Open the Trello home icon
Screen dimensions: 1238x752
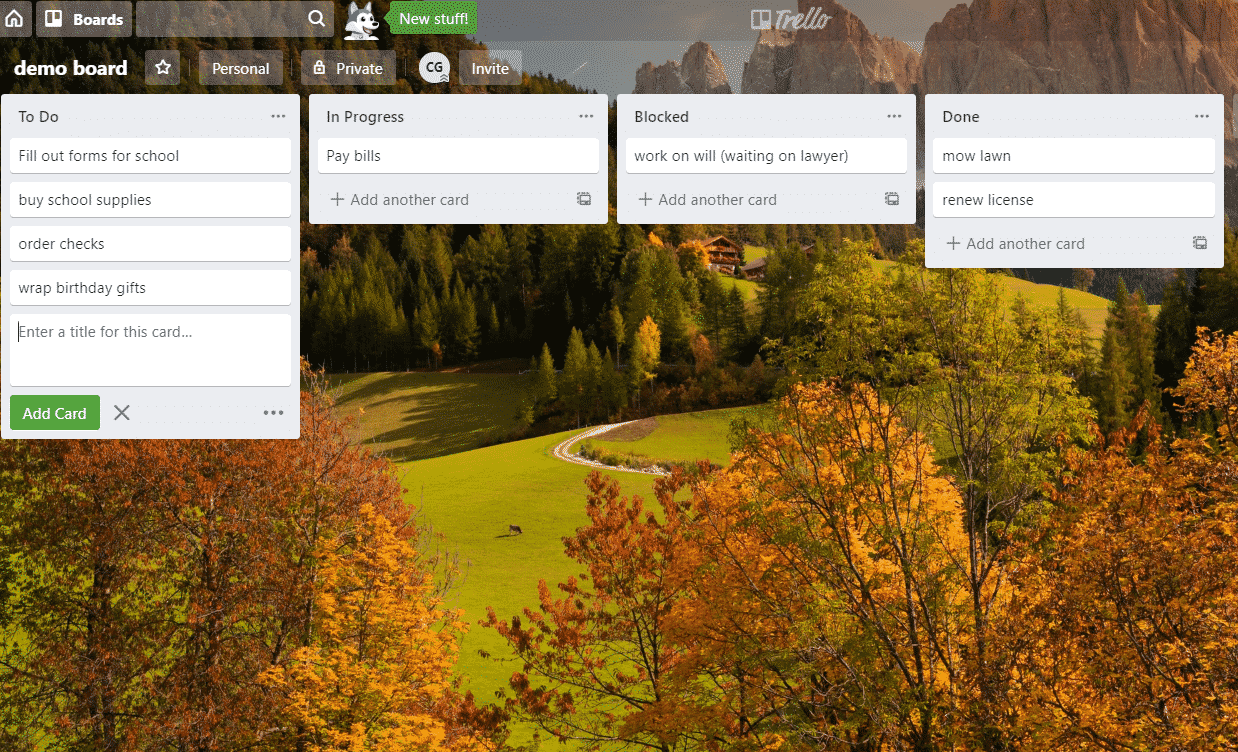14,19
